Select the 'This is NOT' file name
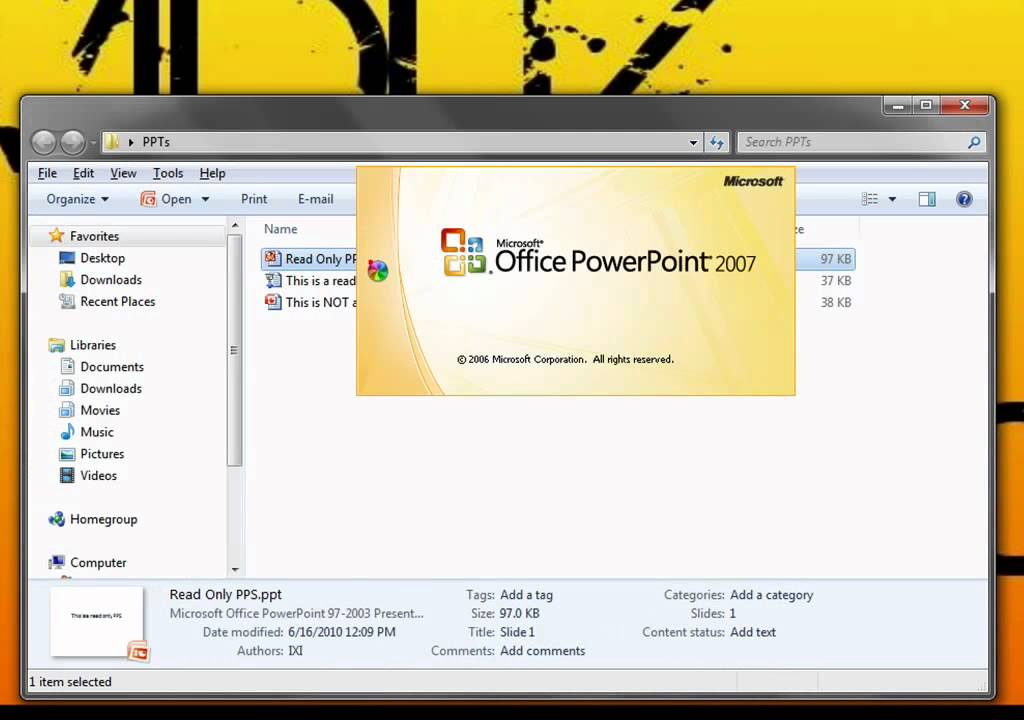The width and height of the screenshot is (1024, 720). click(321, 302)
